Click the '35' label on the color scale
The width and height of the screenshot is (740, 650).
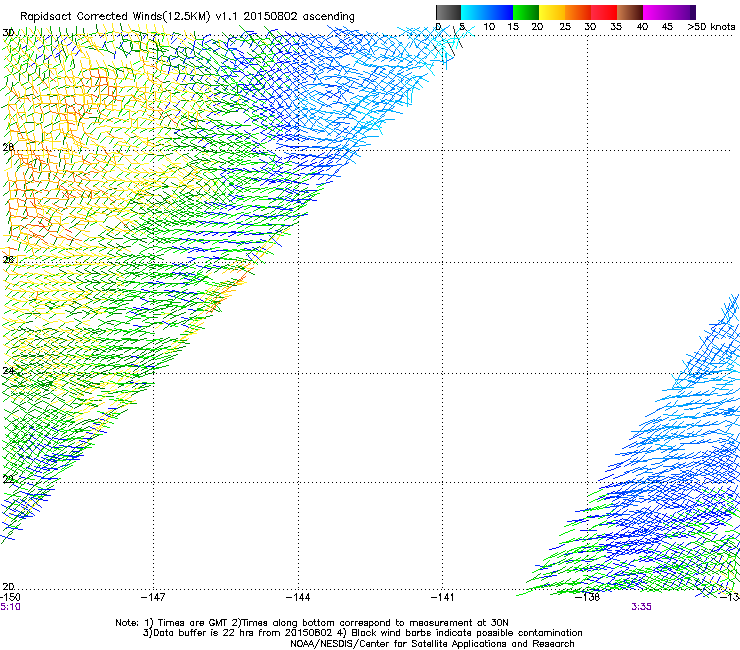[x=616, y=27]
